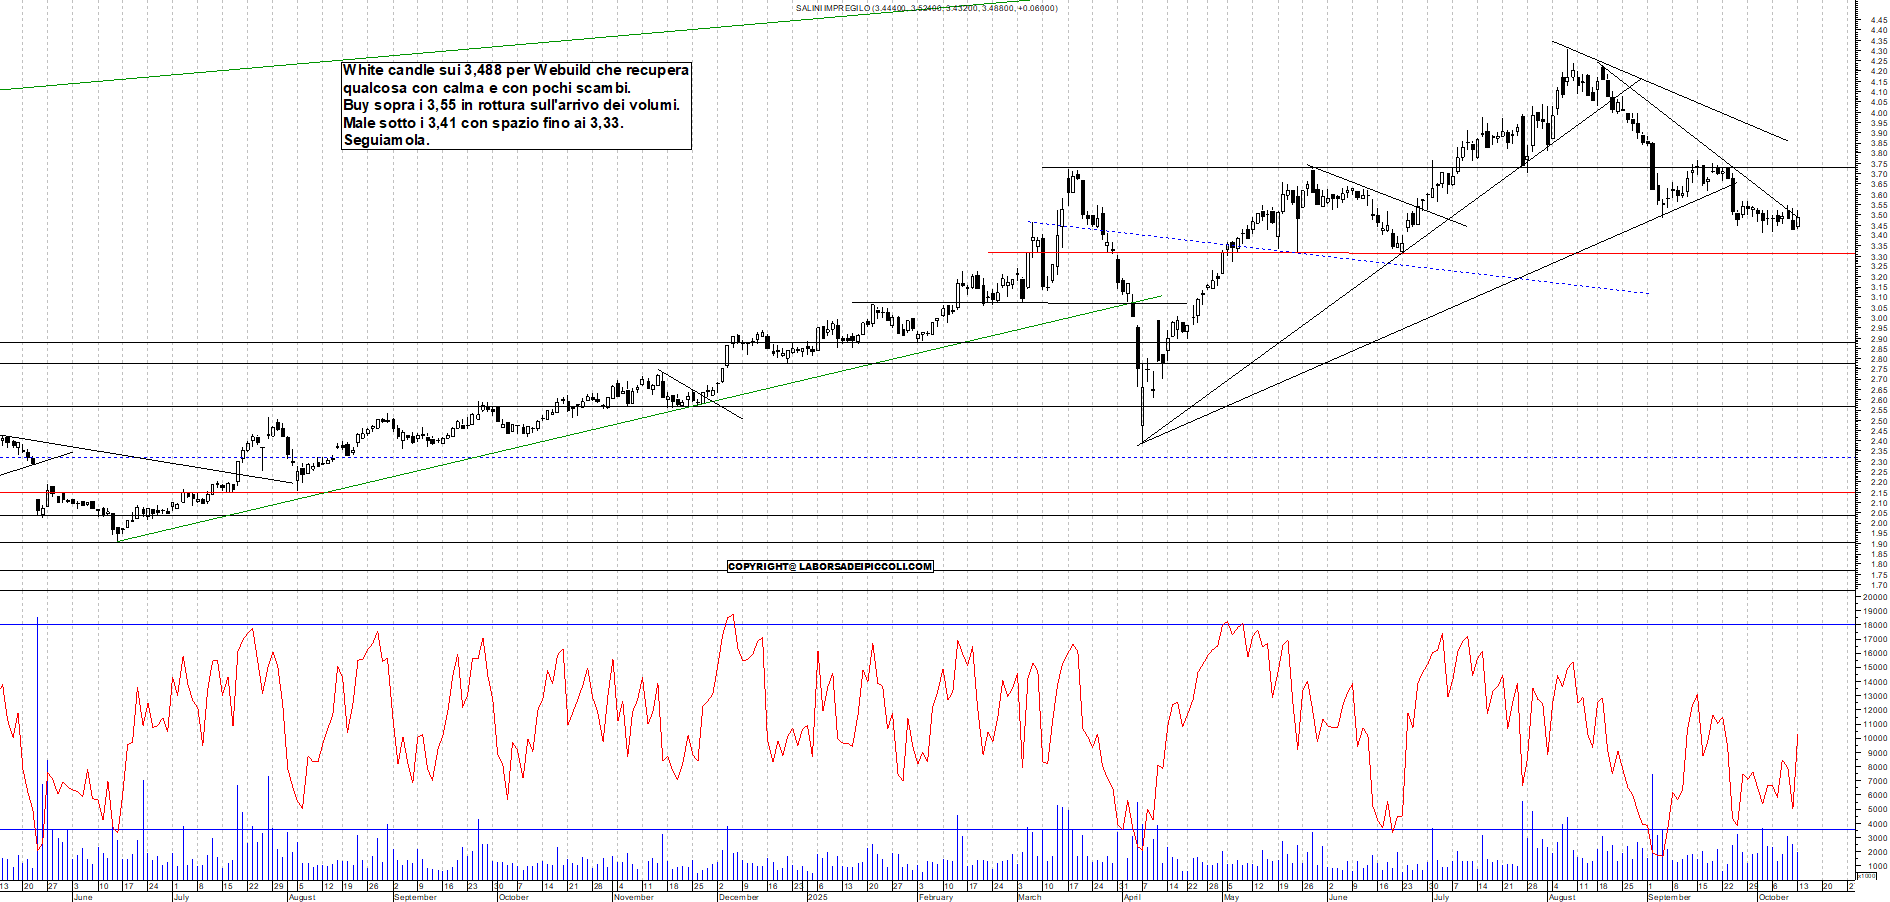The height and width of the screenshot is (902, 1890).
Task: Click the tallest blue volume spike at far left
Action: tap(38, 720)
